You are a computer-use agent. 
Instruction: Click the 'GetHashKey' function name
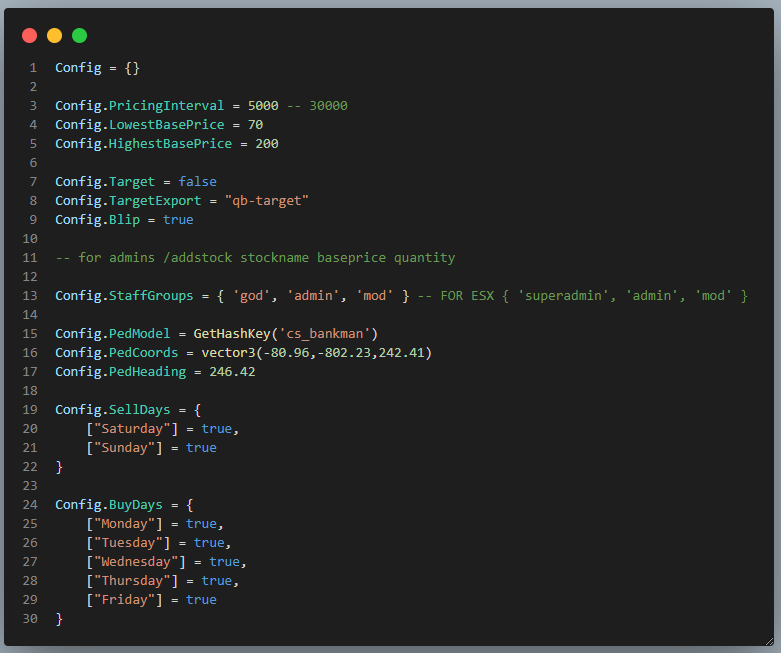tap(232, 334)
